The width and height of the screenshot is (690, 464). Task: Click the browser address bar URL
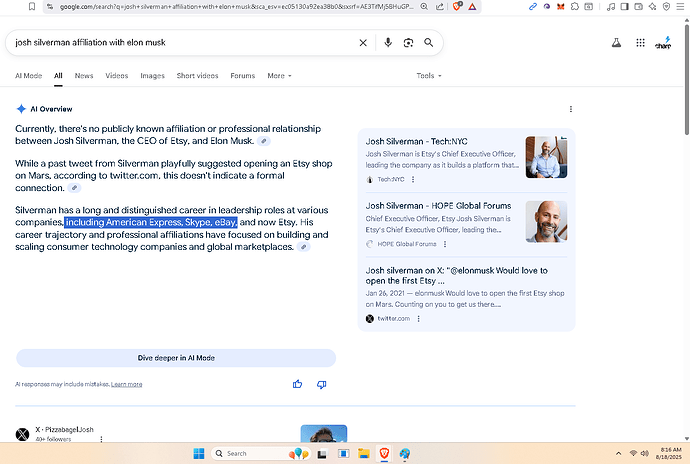(236, 7)
